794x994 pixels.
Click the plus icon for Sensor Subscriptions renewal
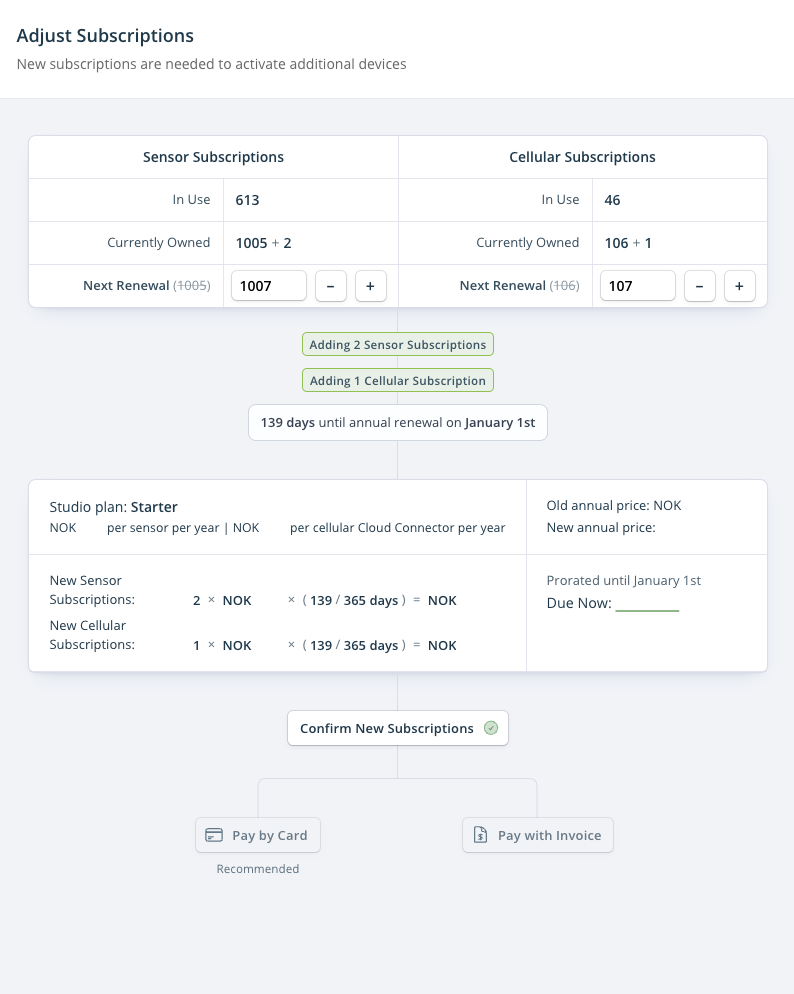(370, 286)
